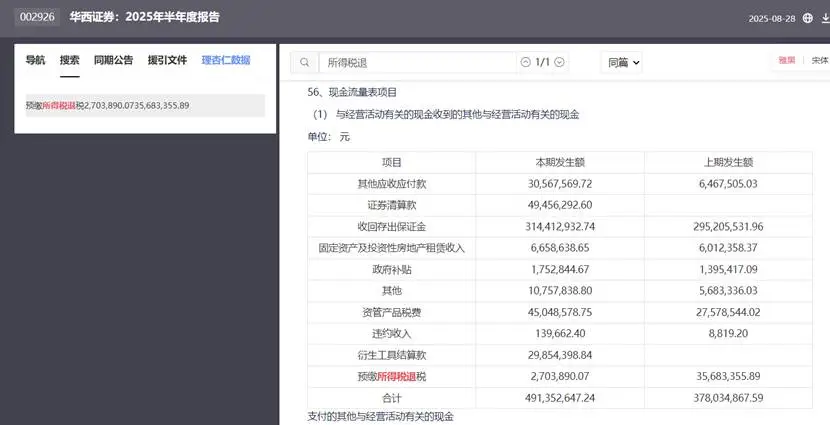Viewport: 830px width, 425px height.
Task: Click row label 证券清算款
Action: (392, 205)
